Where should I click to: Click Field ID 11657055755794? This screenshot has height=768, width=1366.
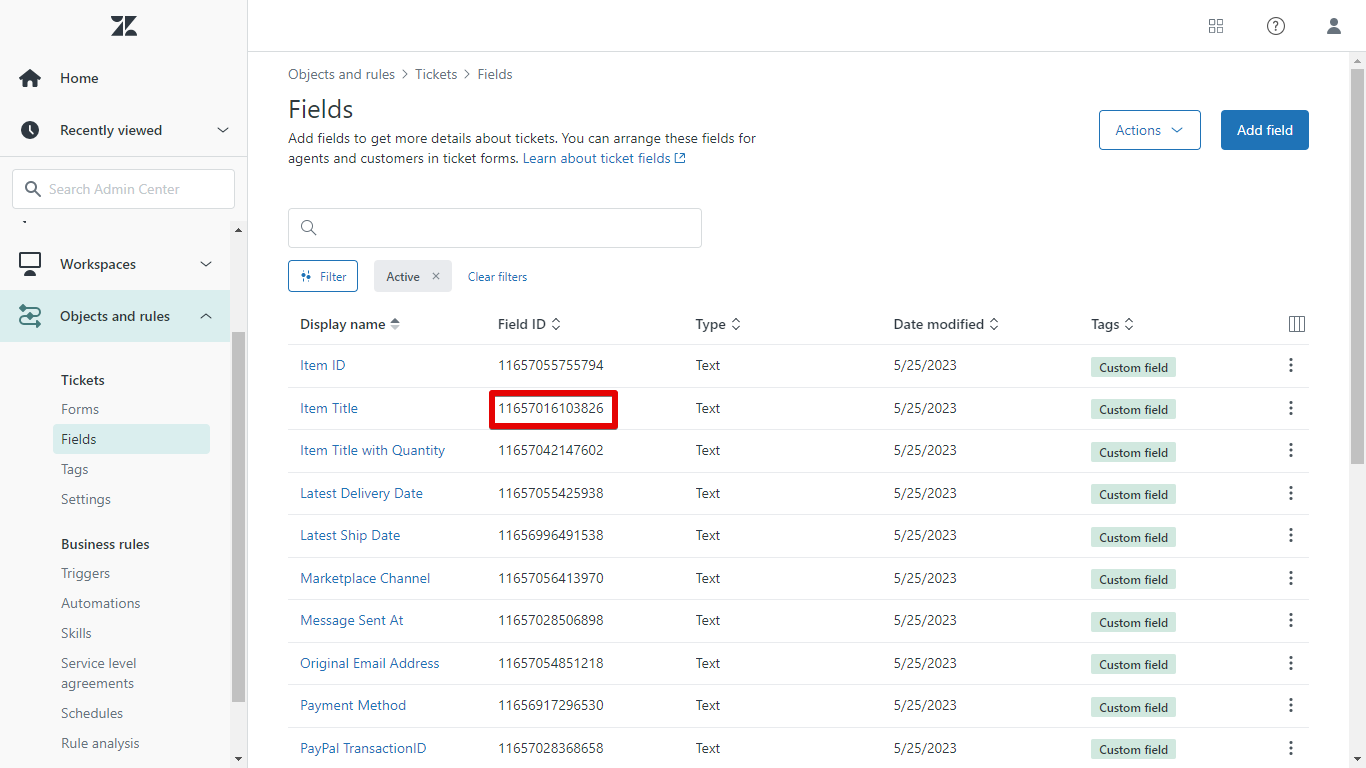click(x=551, y=365)
